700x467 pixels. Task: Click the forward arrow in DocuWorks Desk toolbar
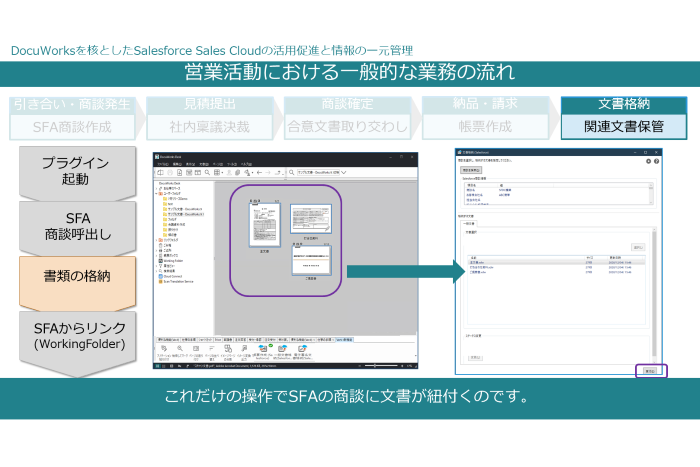pos(268,172)
